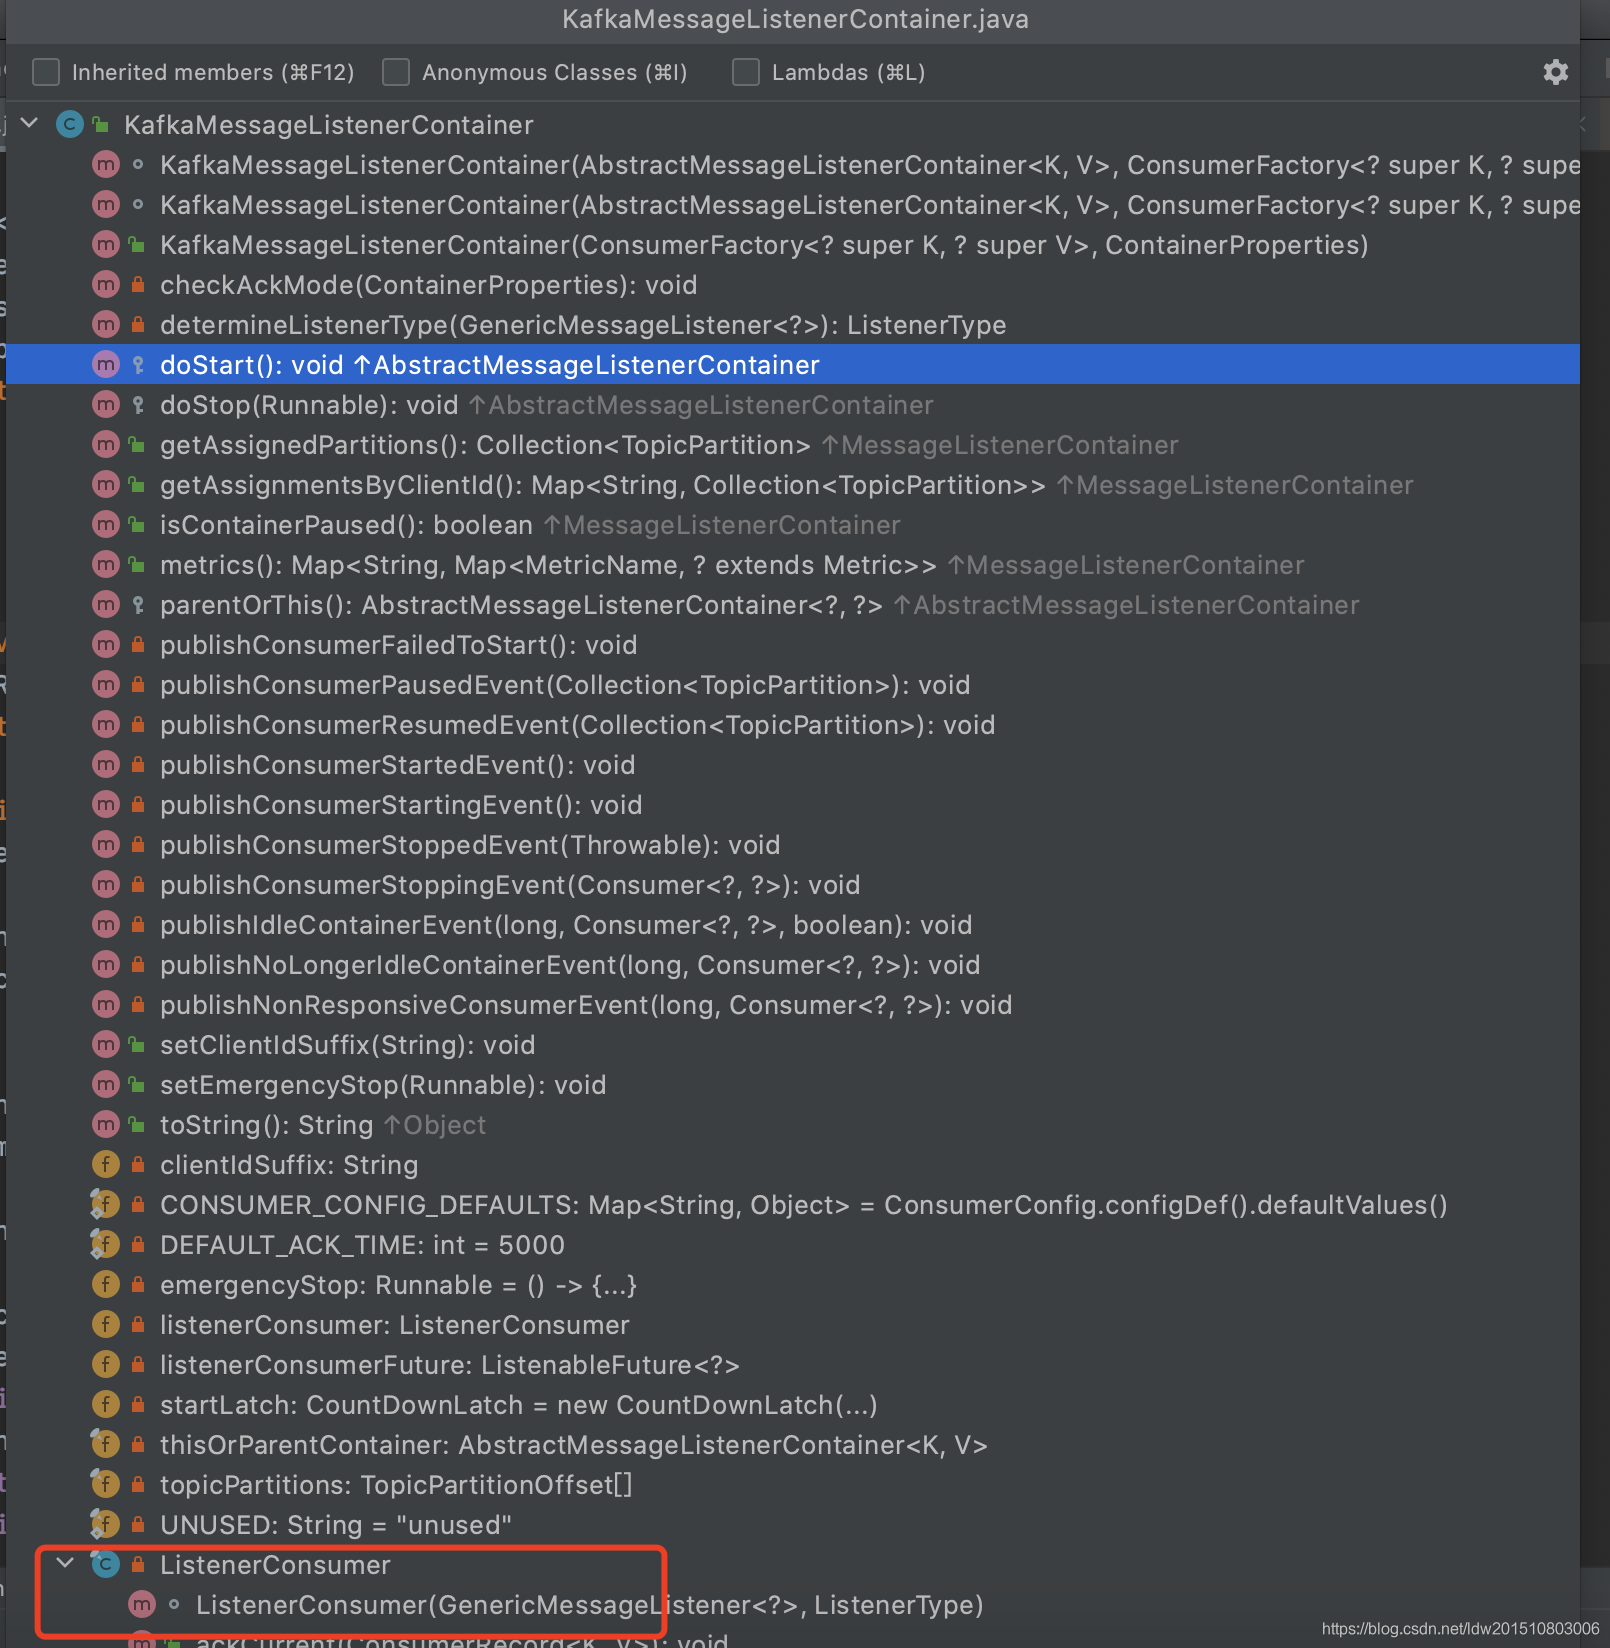This screenshot has width=1610, height=1648.
Task: Enable the Lambdas checkbox
Action: point(745,71)
